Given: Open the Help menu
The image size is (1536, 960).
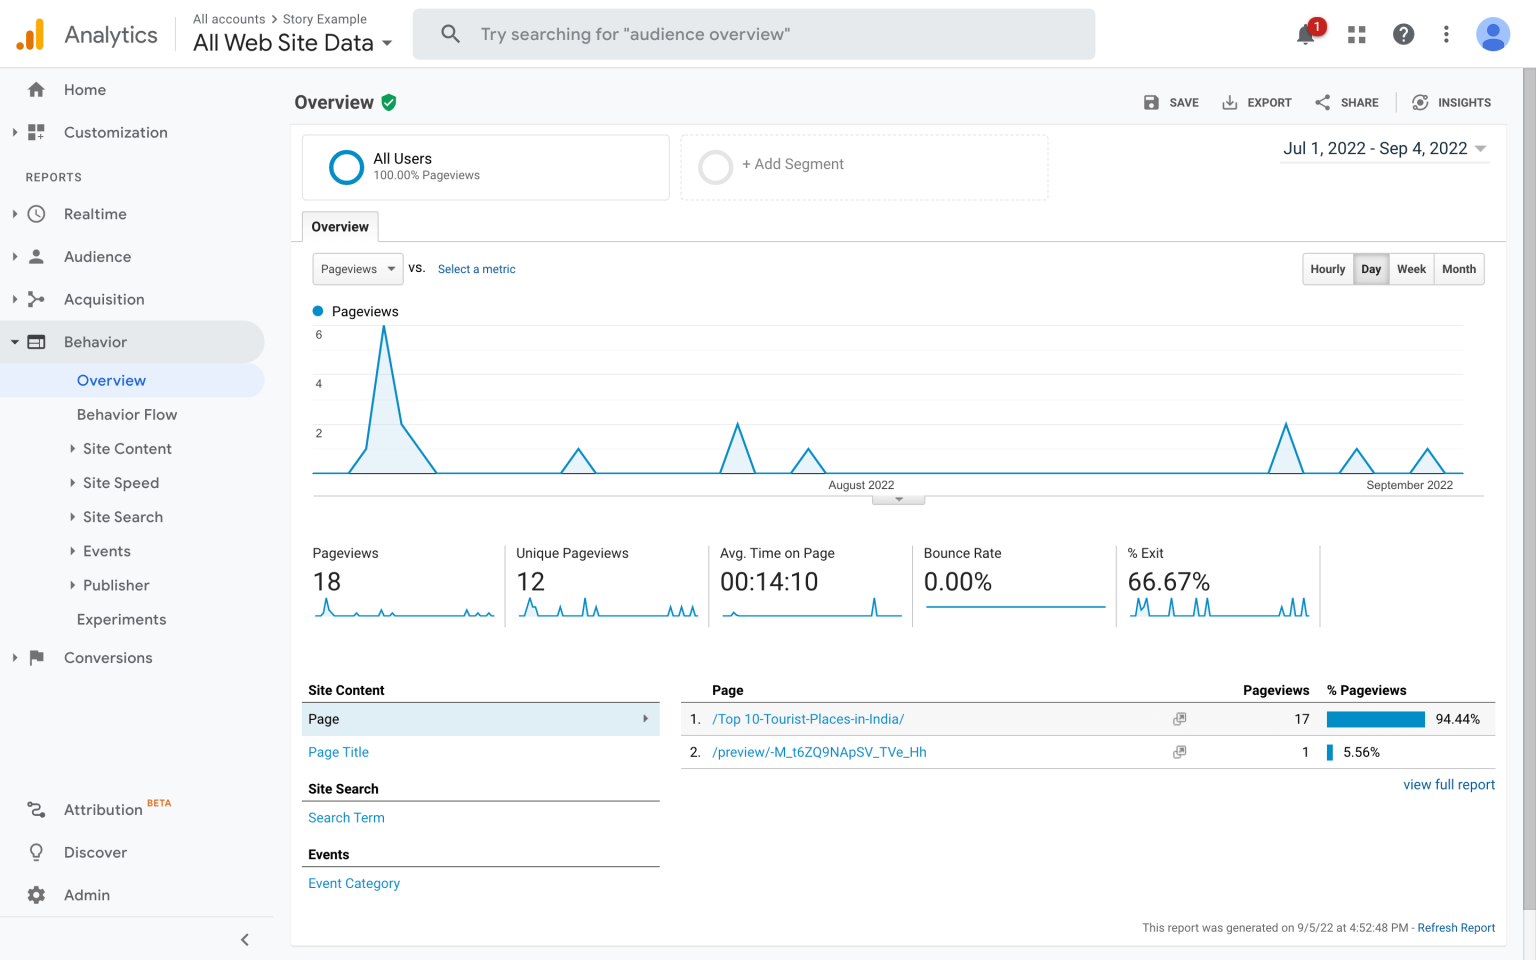Looking at the screenshot, I should (x=1403, y=33).
